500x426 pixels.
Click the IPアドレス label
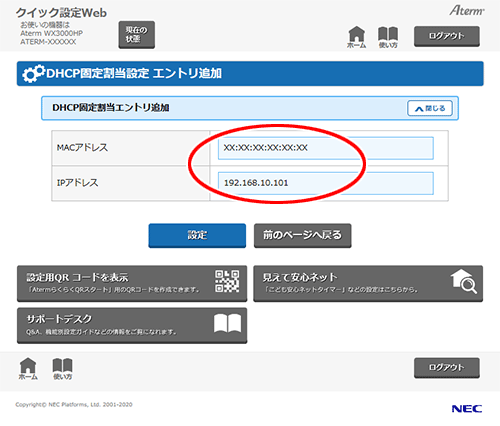coord(77,183)
